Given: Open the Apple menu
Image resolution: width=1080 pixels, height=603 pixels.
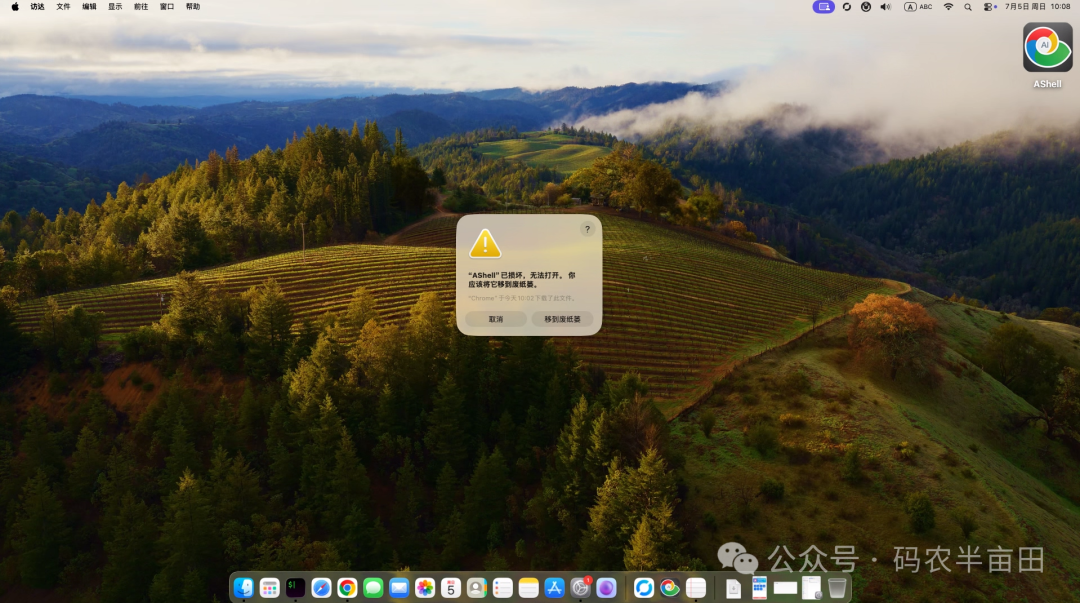Looking at the screenshot, I should [15, 7].
